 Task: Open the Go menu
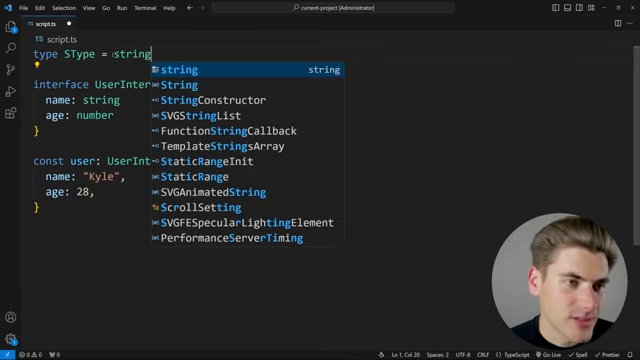pyautogui.click(x=106, y=8)
